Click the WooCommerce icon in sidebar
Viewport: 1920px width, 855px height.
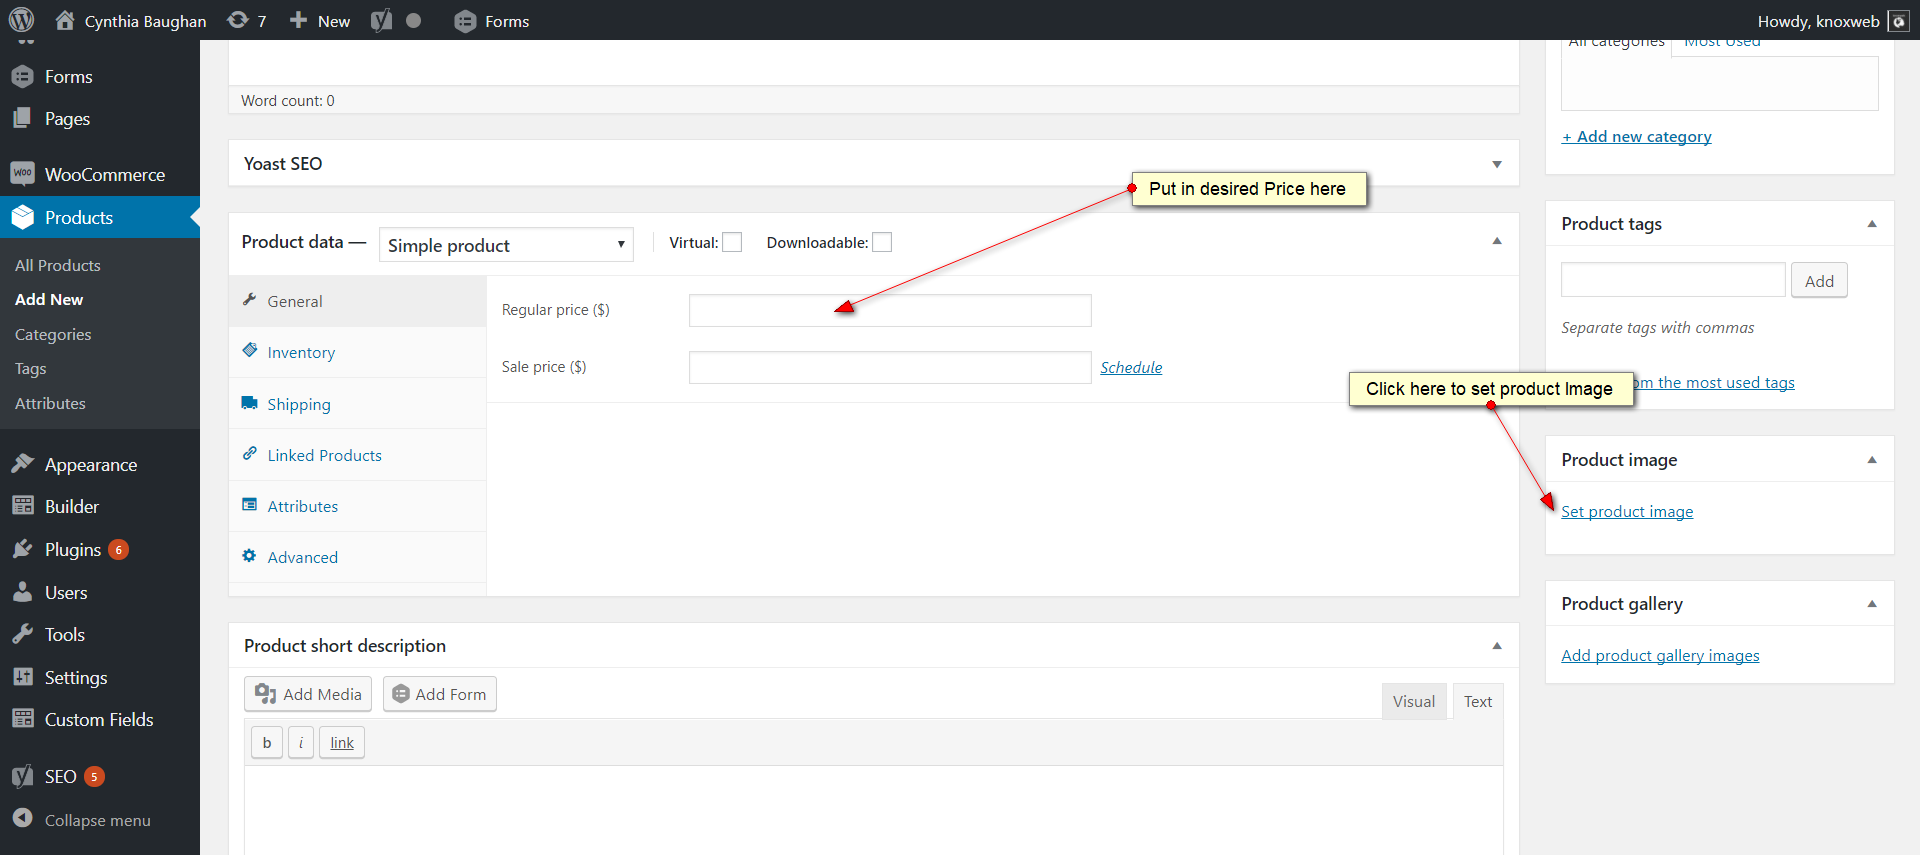point(22,174)
